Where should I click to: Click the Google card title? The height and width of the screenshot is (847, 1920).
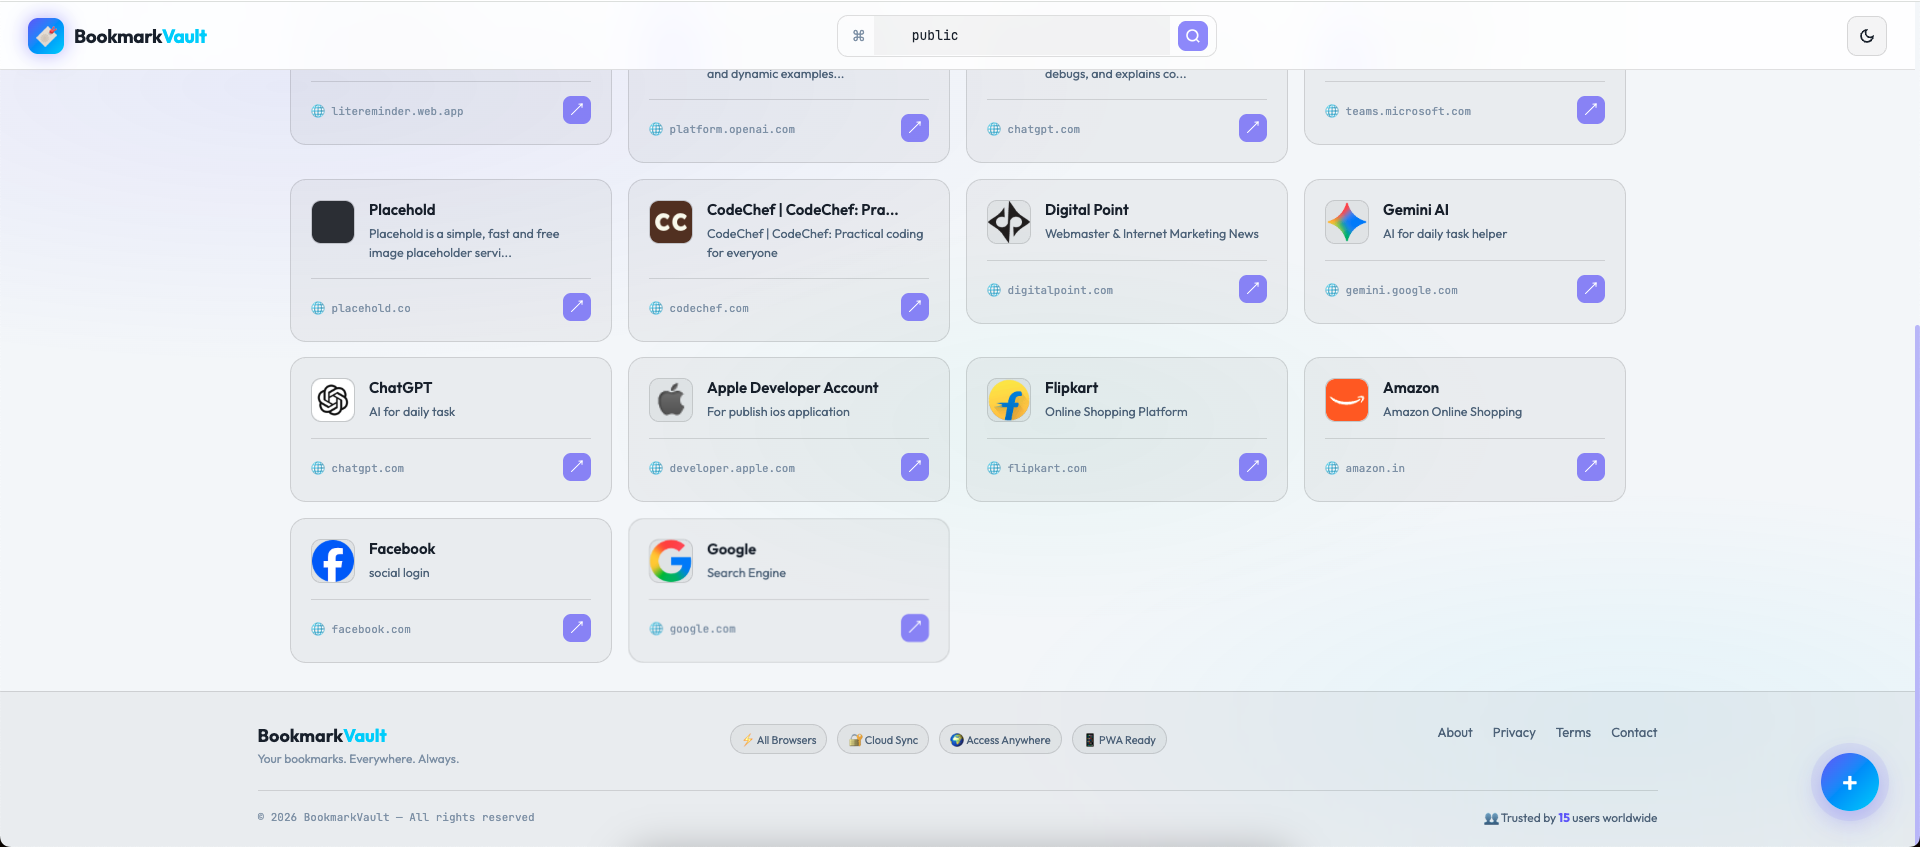point(732,549)
